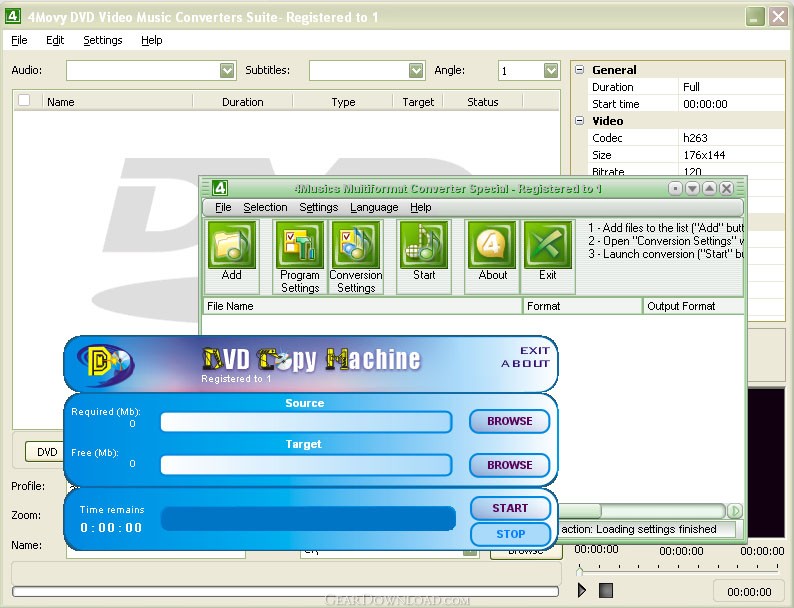Open Edit menu in 4Movy
The image size is (794, 608).
tap(55, 40)
